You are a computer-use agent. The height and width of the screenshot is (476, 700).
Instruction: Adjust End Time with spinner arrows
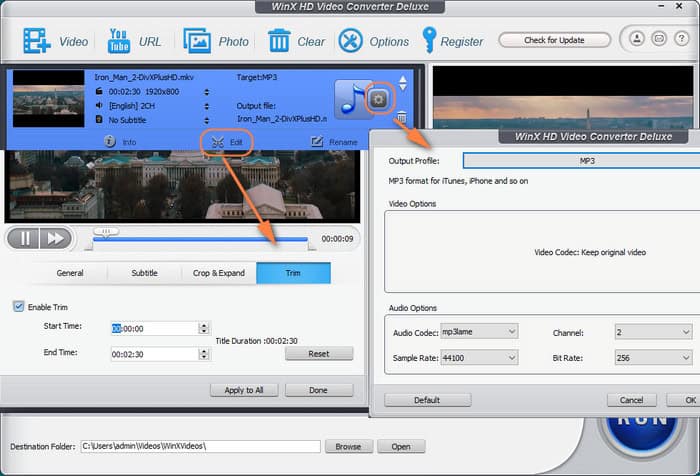tap(204, 355)
